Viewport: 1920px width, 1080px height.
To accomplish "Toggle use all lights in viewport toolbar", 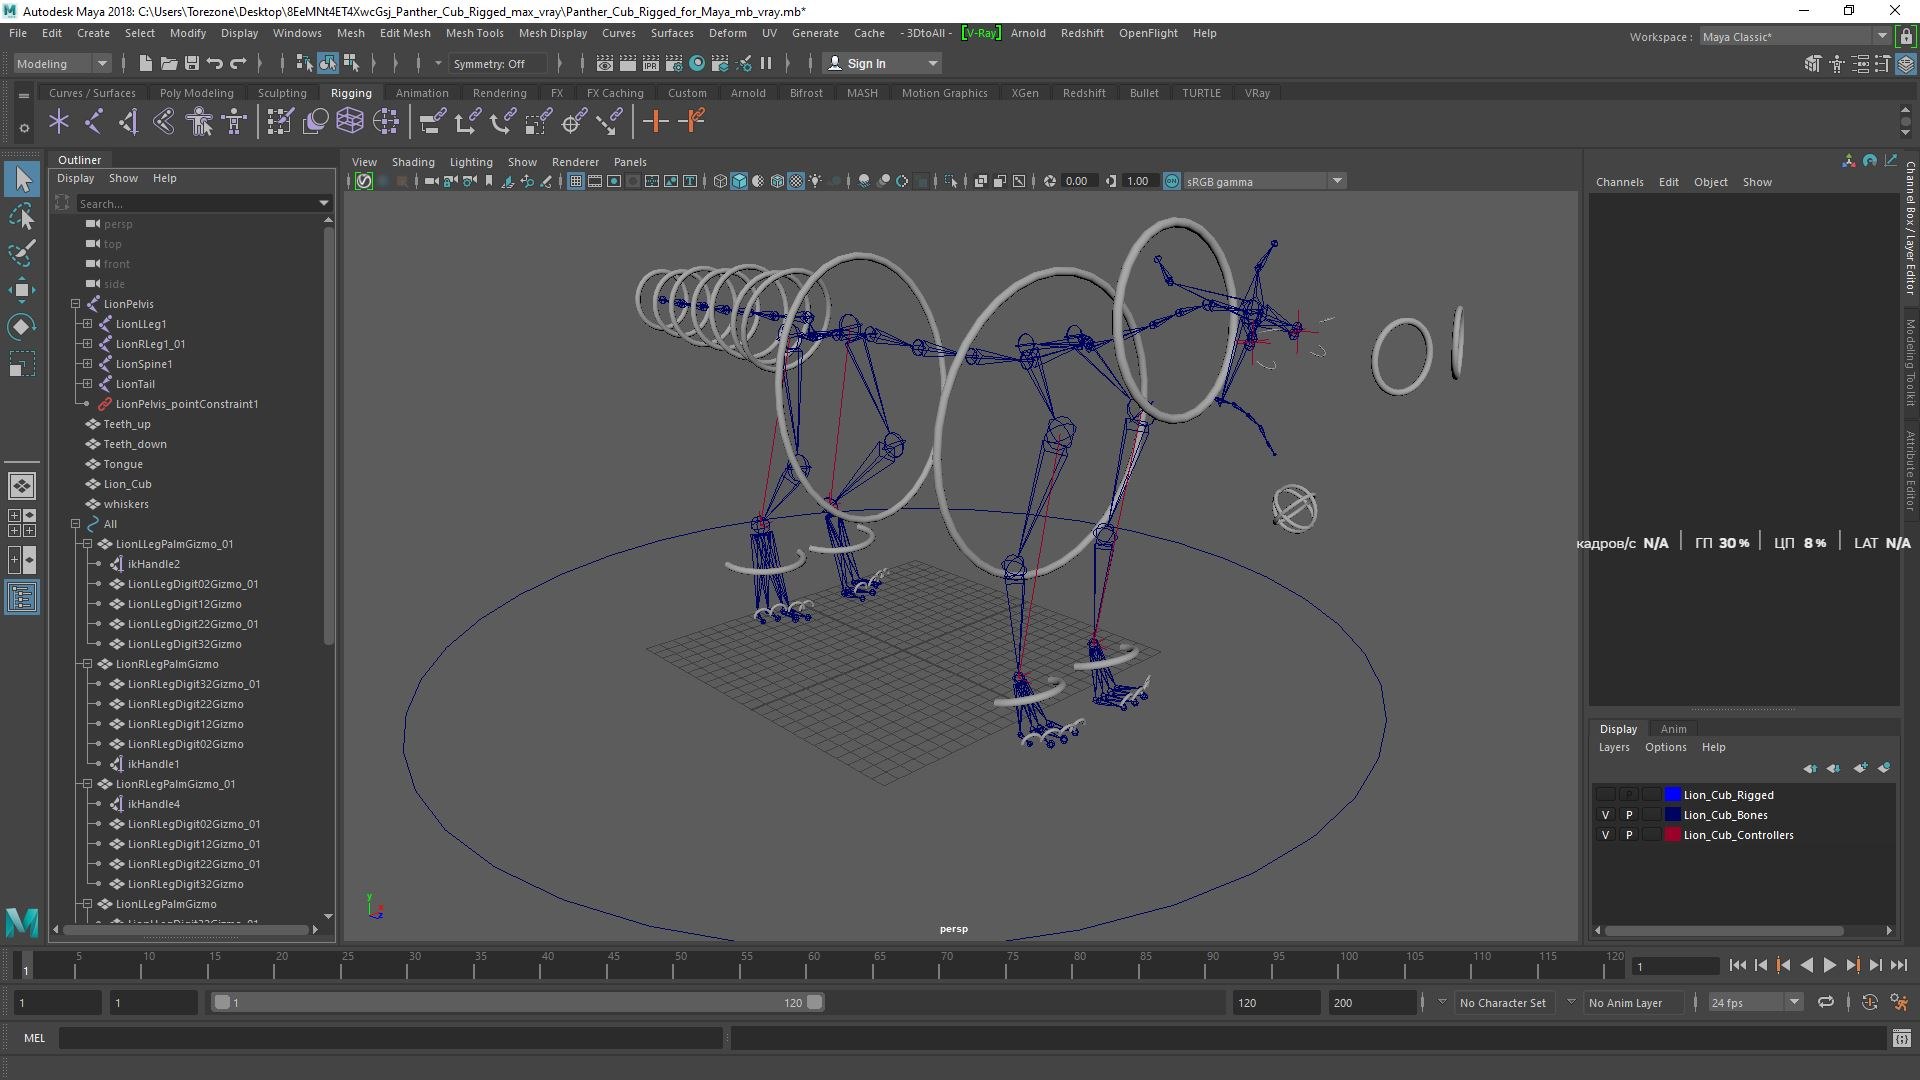I will [x=816, y=181].
